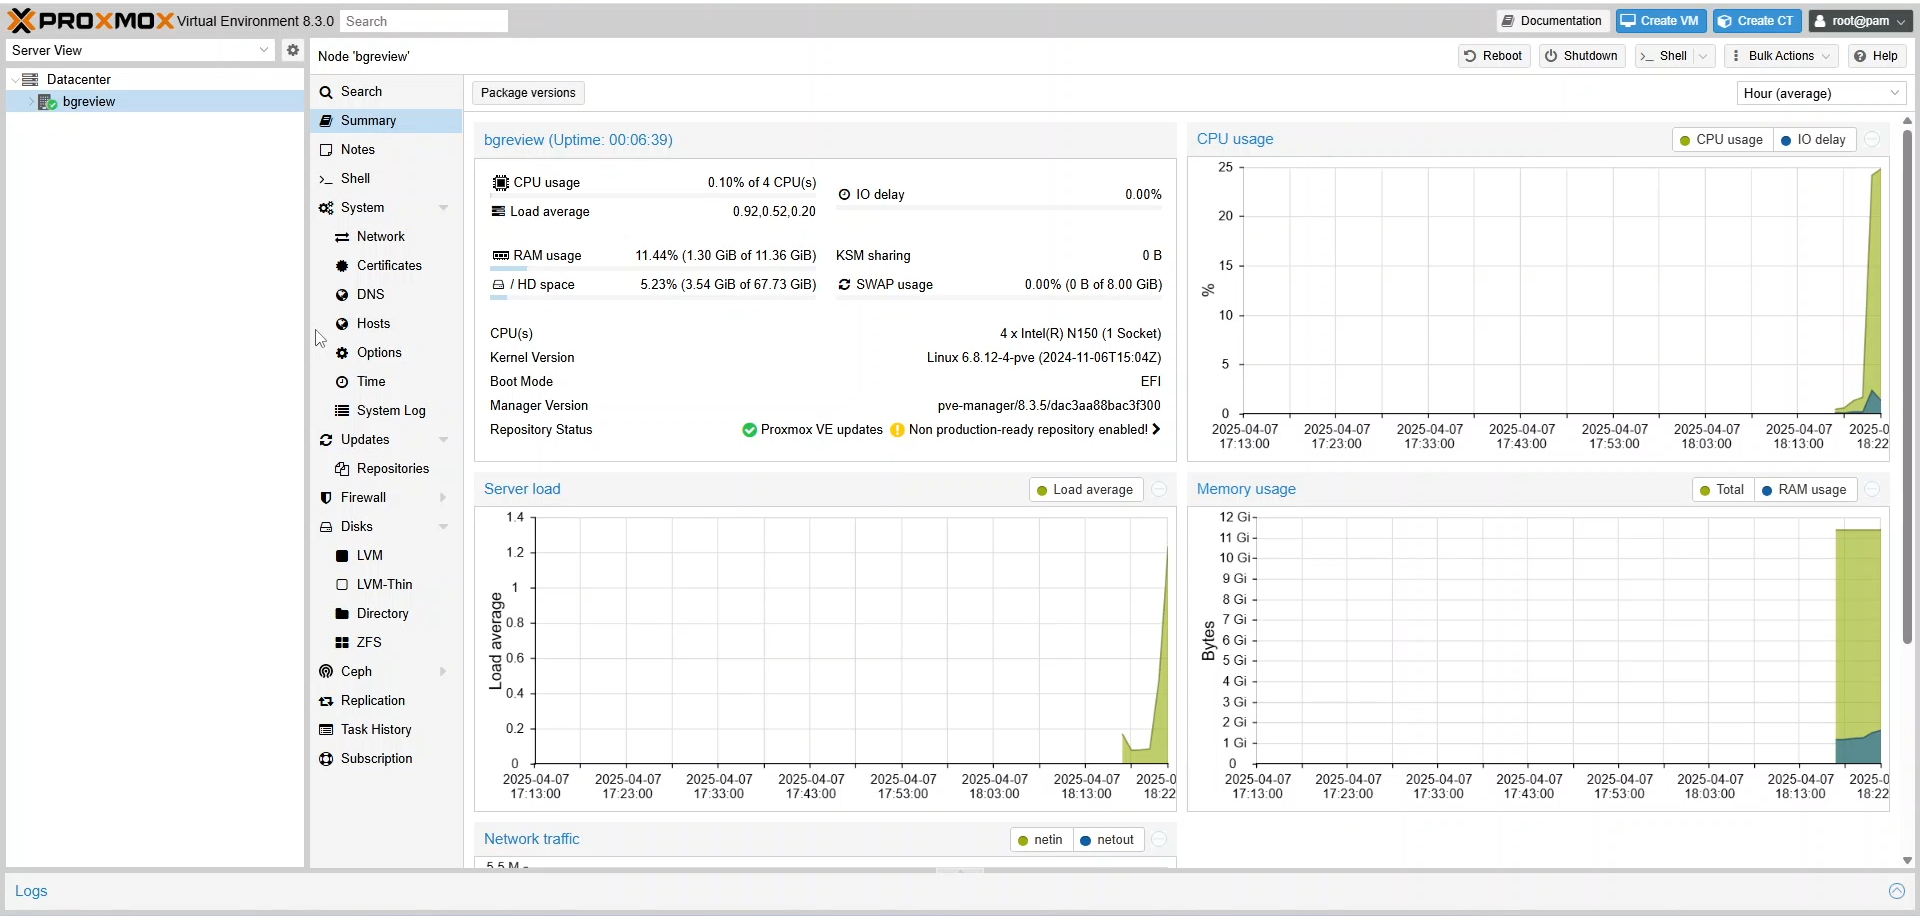The width and height of the screenshot is (1920, 916).
Task: Open the Updates menu item
Action: click(386, 440)
